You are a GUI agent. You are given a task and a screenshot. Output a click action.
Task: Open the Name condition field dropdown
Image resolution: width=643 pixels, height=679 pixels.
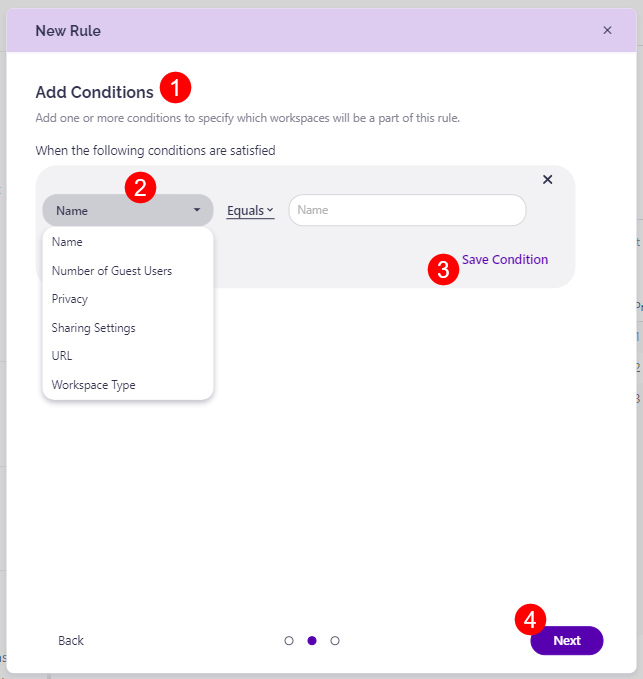pos(128,210)
